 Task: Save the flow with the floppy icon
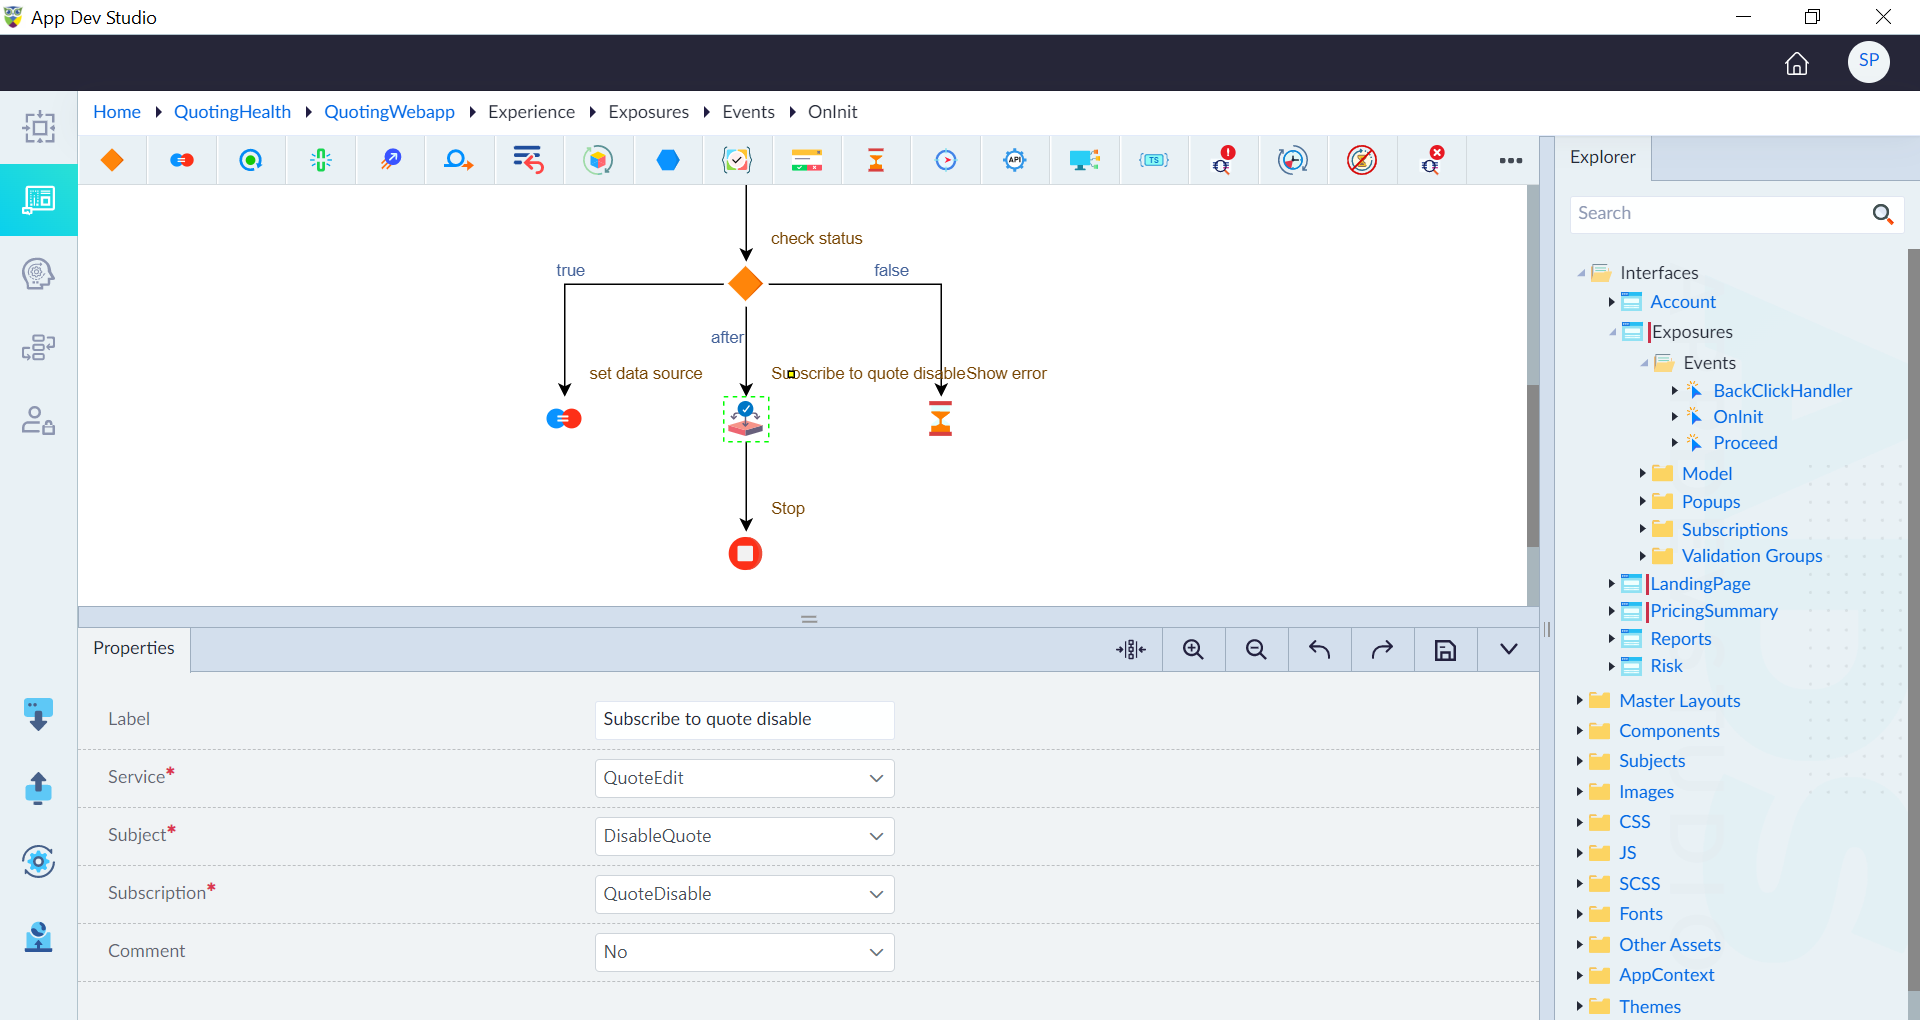coord(1445,650)
